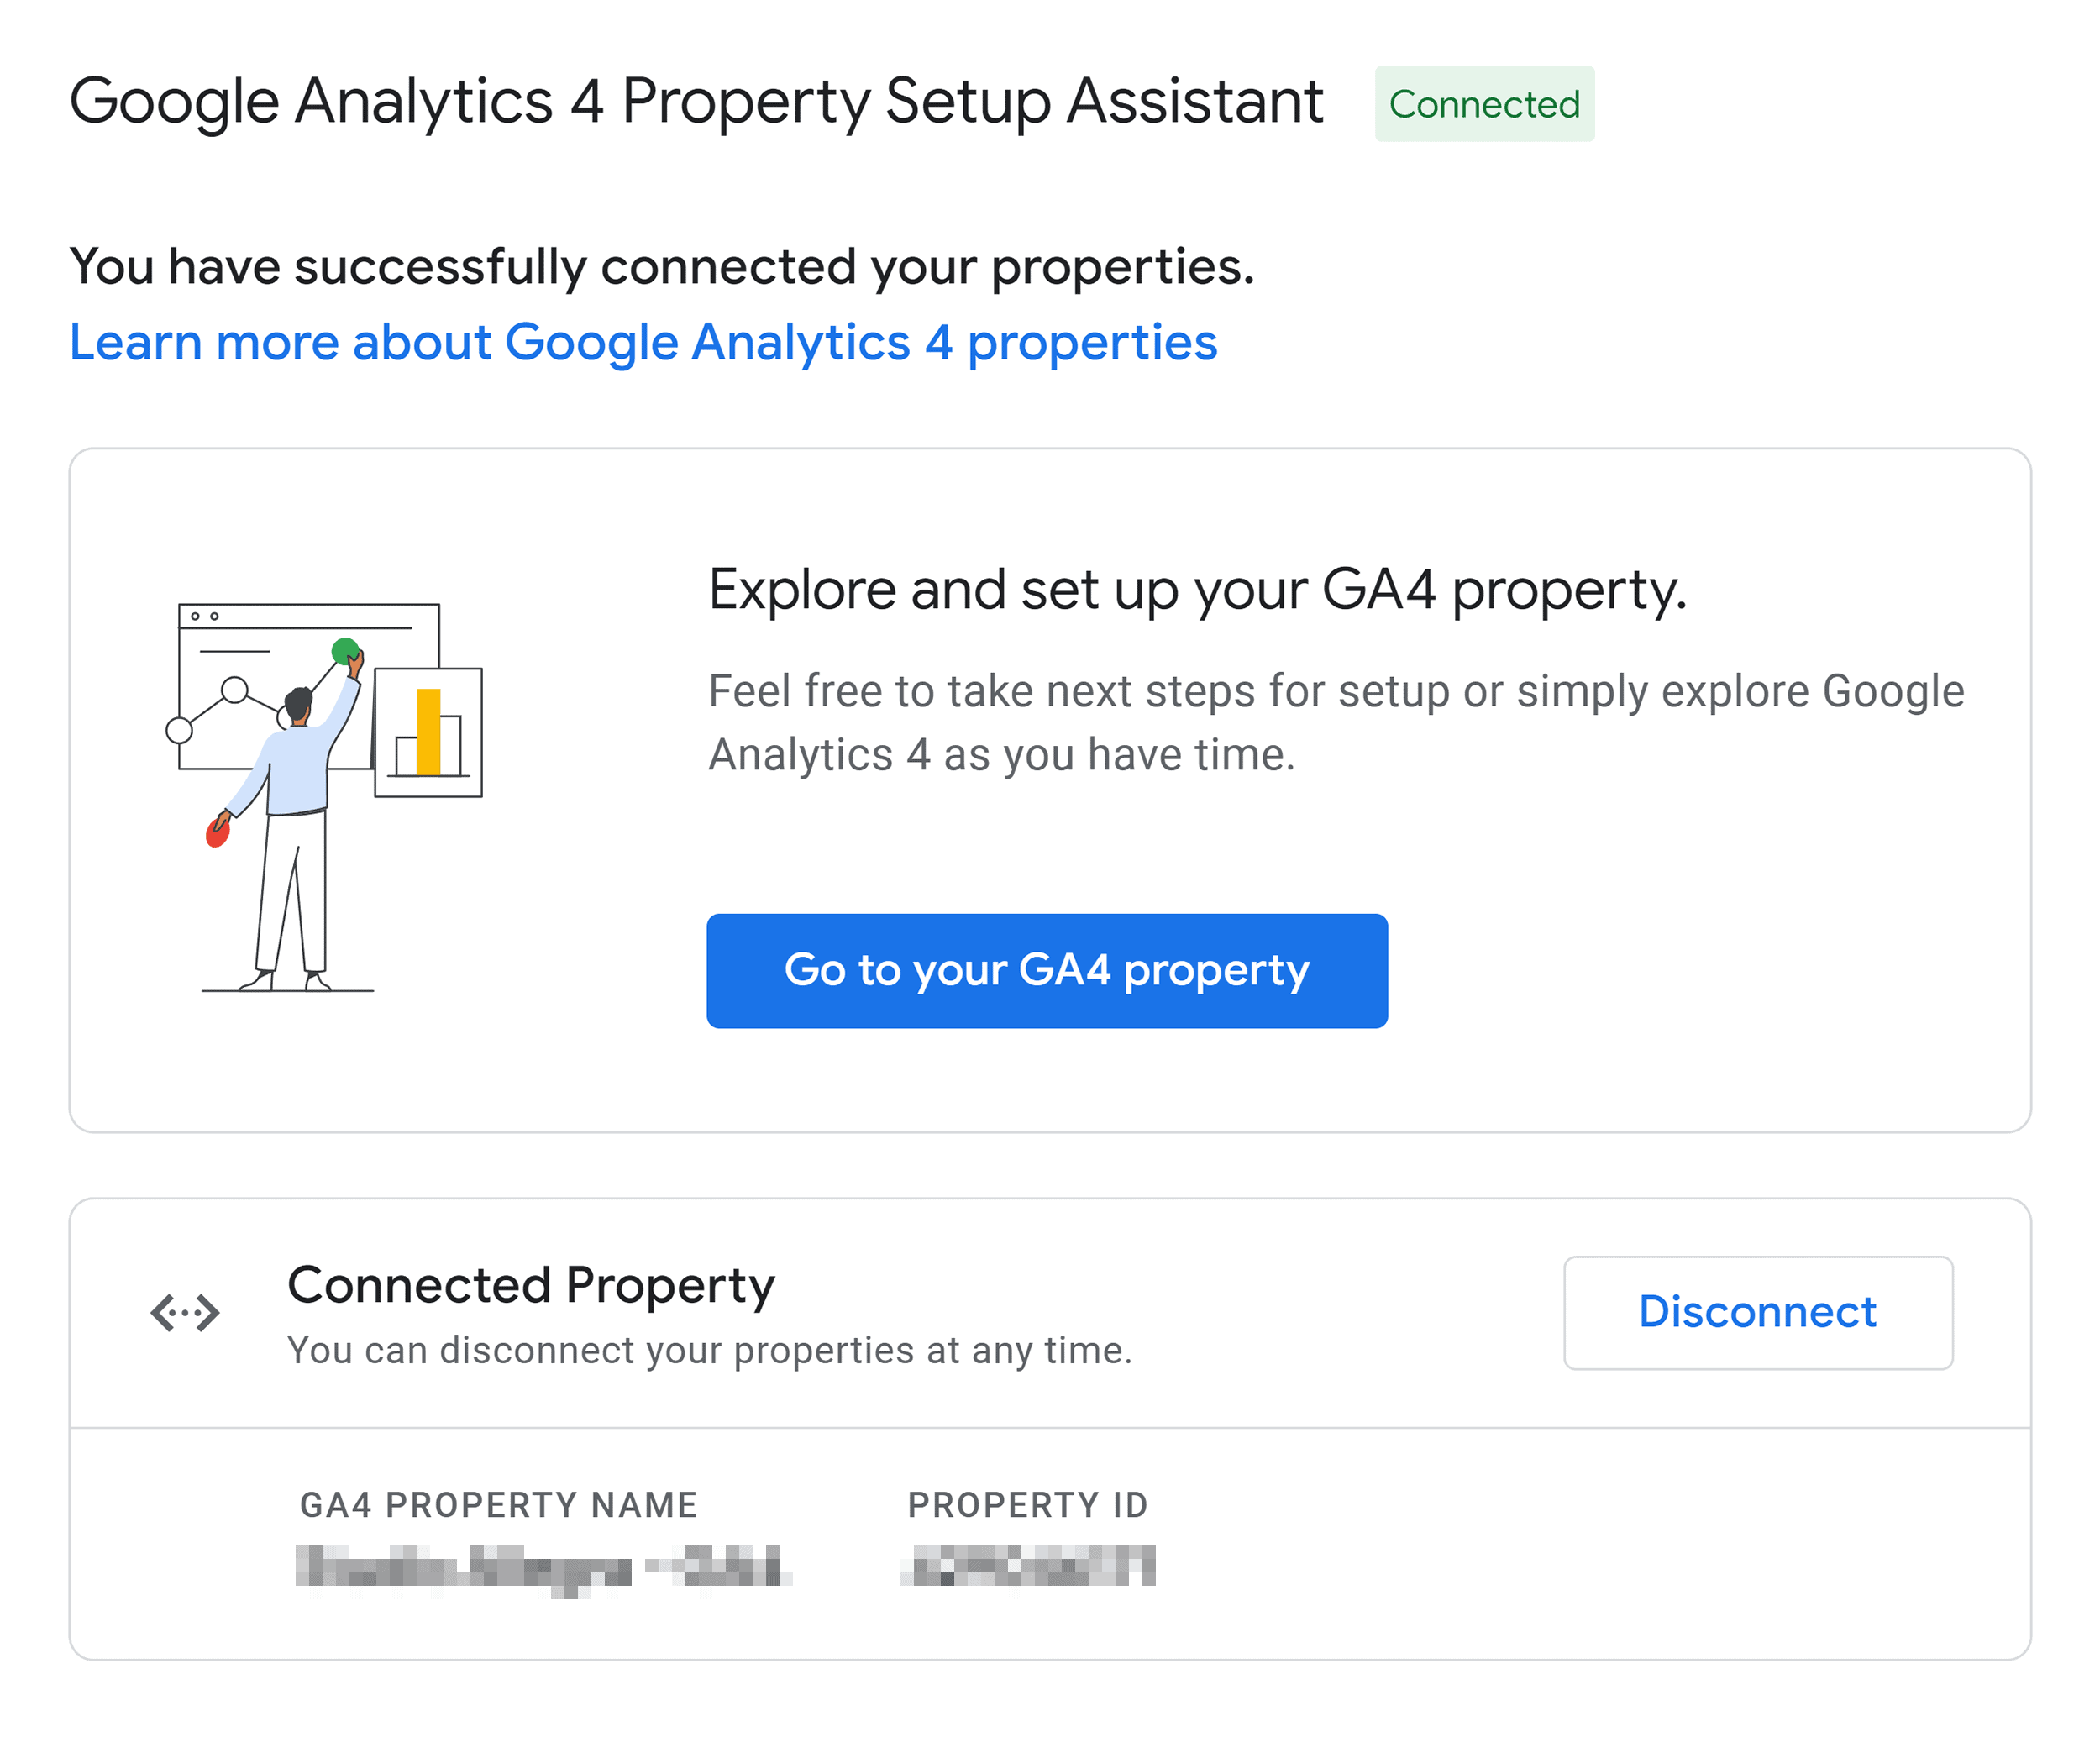Click the Disconnect button
This screenshot has height=1737, width=2100.
pyautogui.click(x=1757, y=1312)
